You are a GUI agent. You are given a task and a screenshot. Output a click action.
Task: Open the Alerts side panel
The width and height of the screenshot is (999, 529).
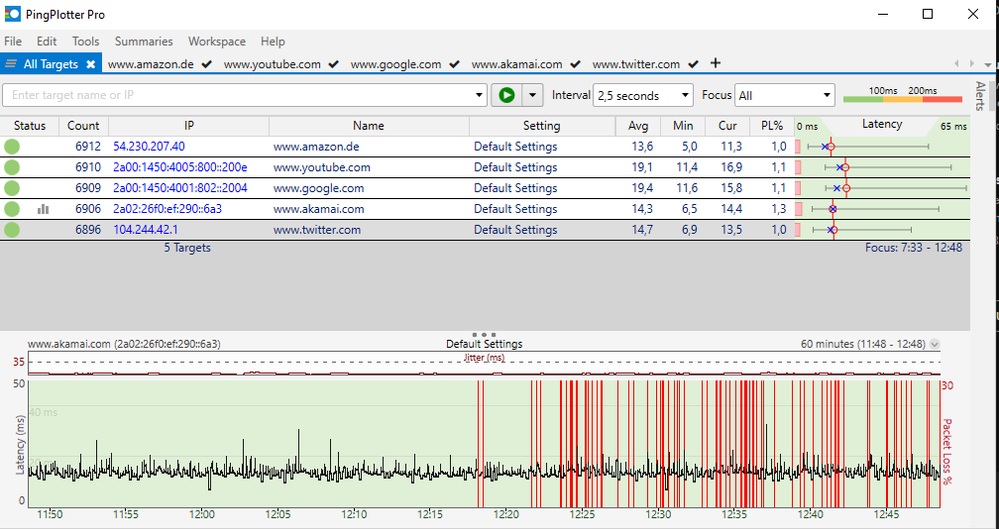pyautogui.click(x=980, y=96)
